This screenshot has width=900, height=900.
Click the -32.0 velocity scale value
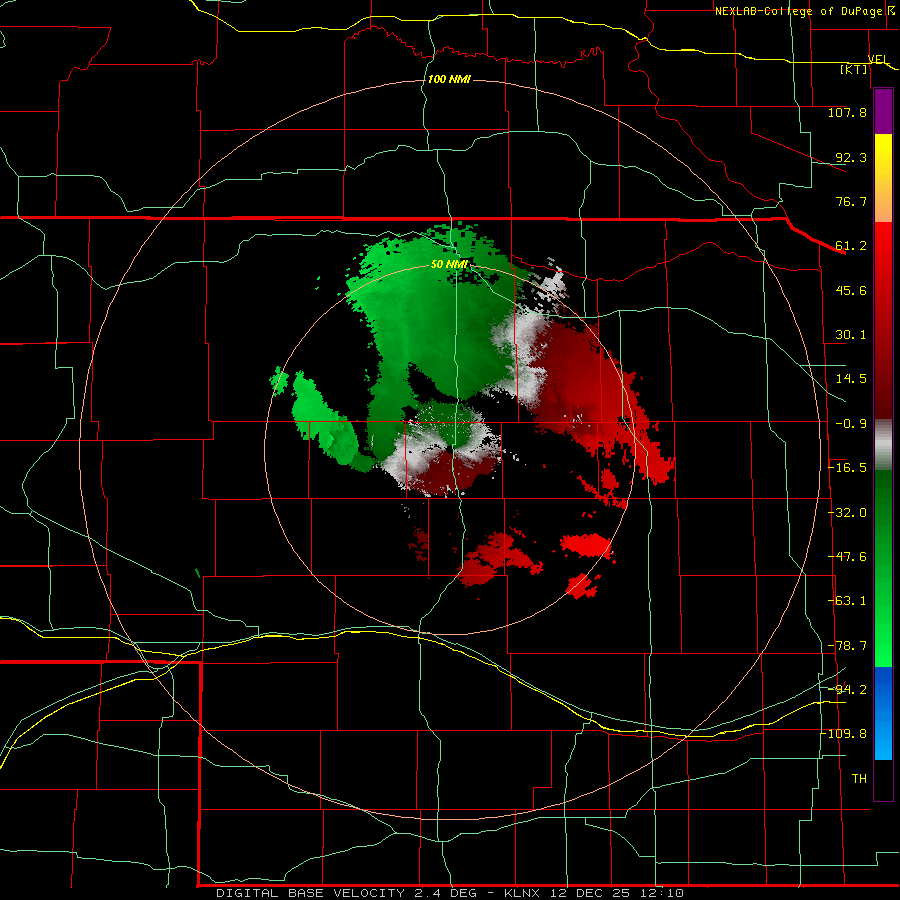pos(847,513)
